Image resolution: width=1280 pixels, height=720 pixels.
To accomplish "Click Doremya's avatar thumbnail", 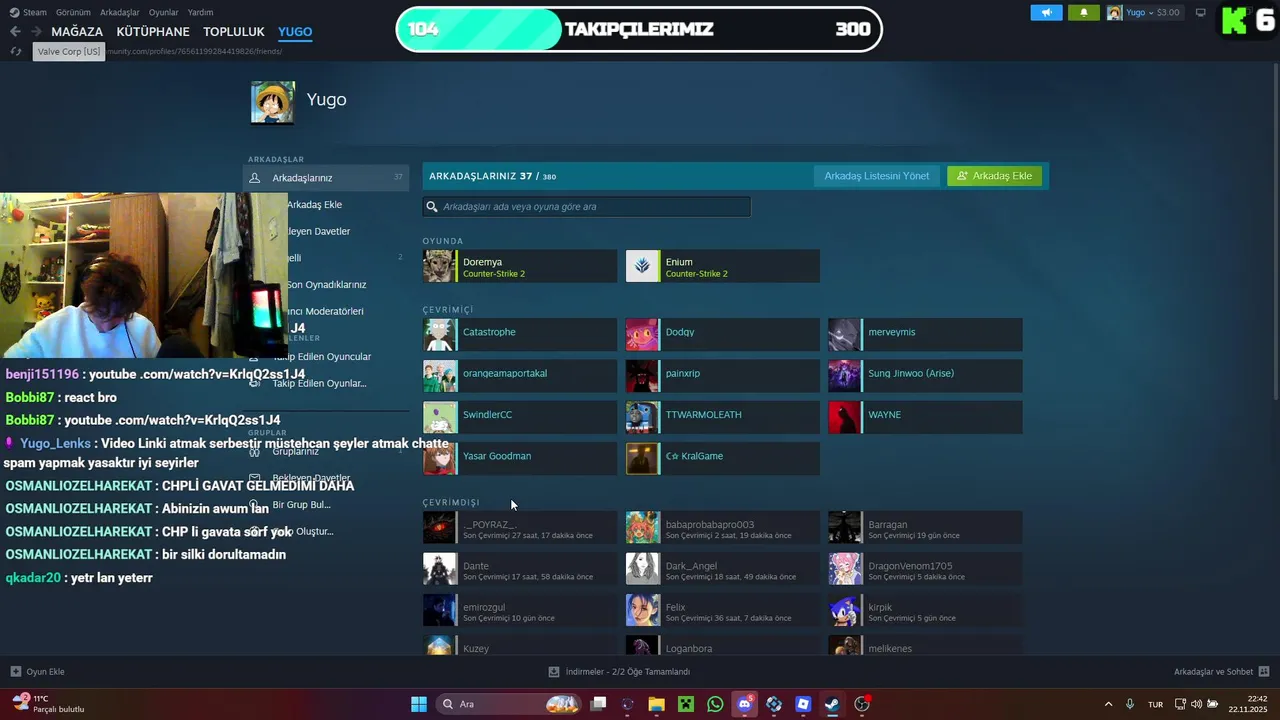I will [439, 266].
